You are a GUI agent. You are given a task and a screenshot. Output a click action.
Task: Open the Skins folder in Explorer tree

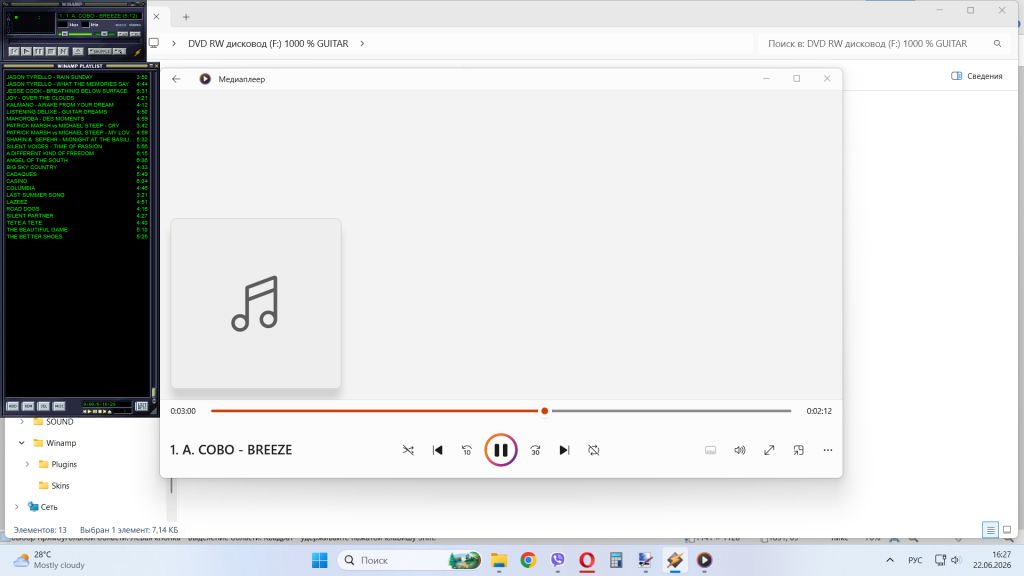coord(60,485)
